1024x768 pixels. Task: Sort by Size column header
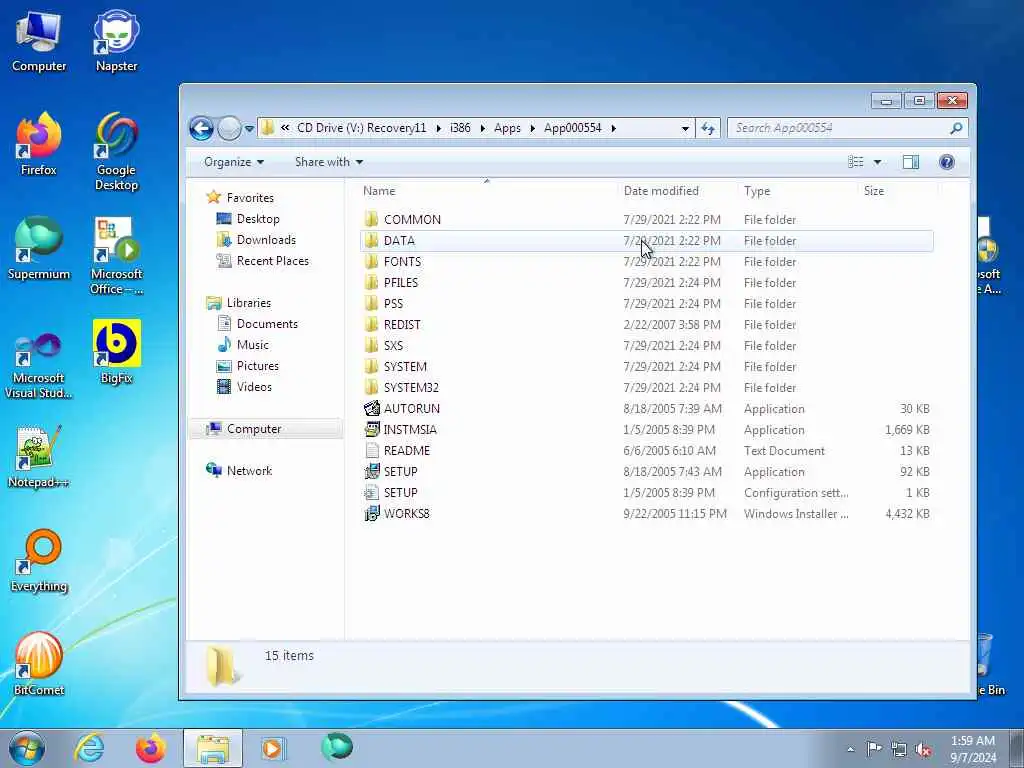click(x=897, y=191)
